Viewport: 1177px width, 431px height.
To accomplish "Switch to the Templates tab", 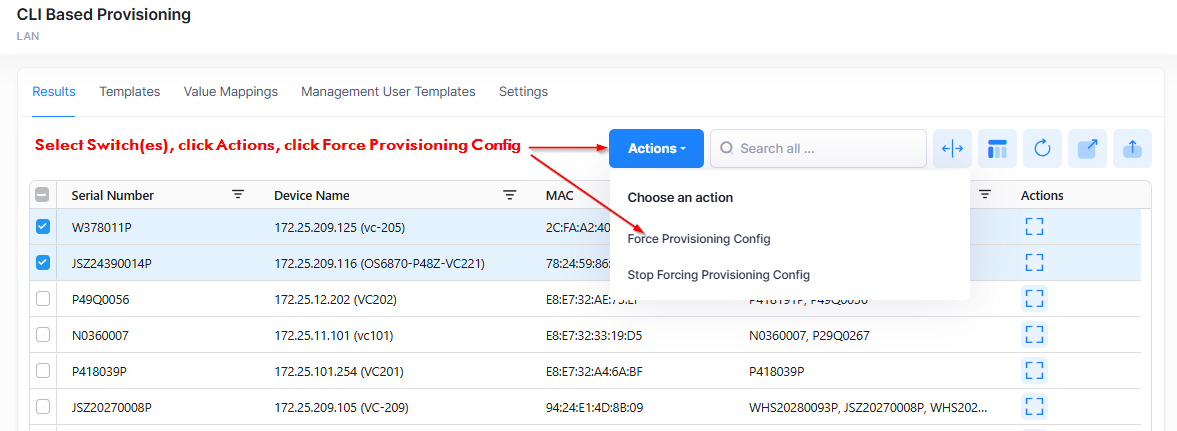I will [129, 92].
